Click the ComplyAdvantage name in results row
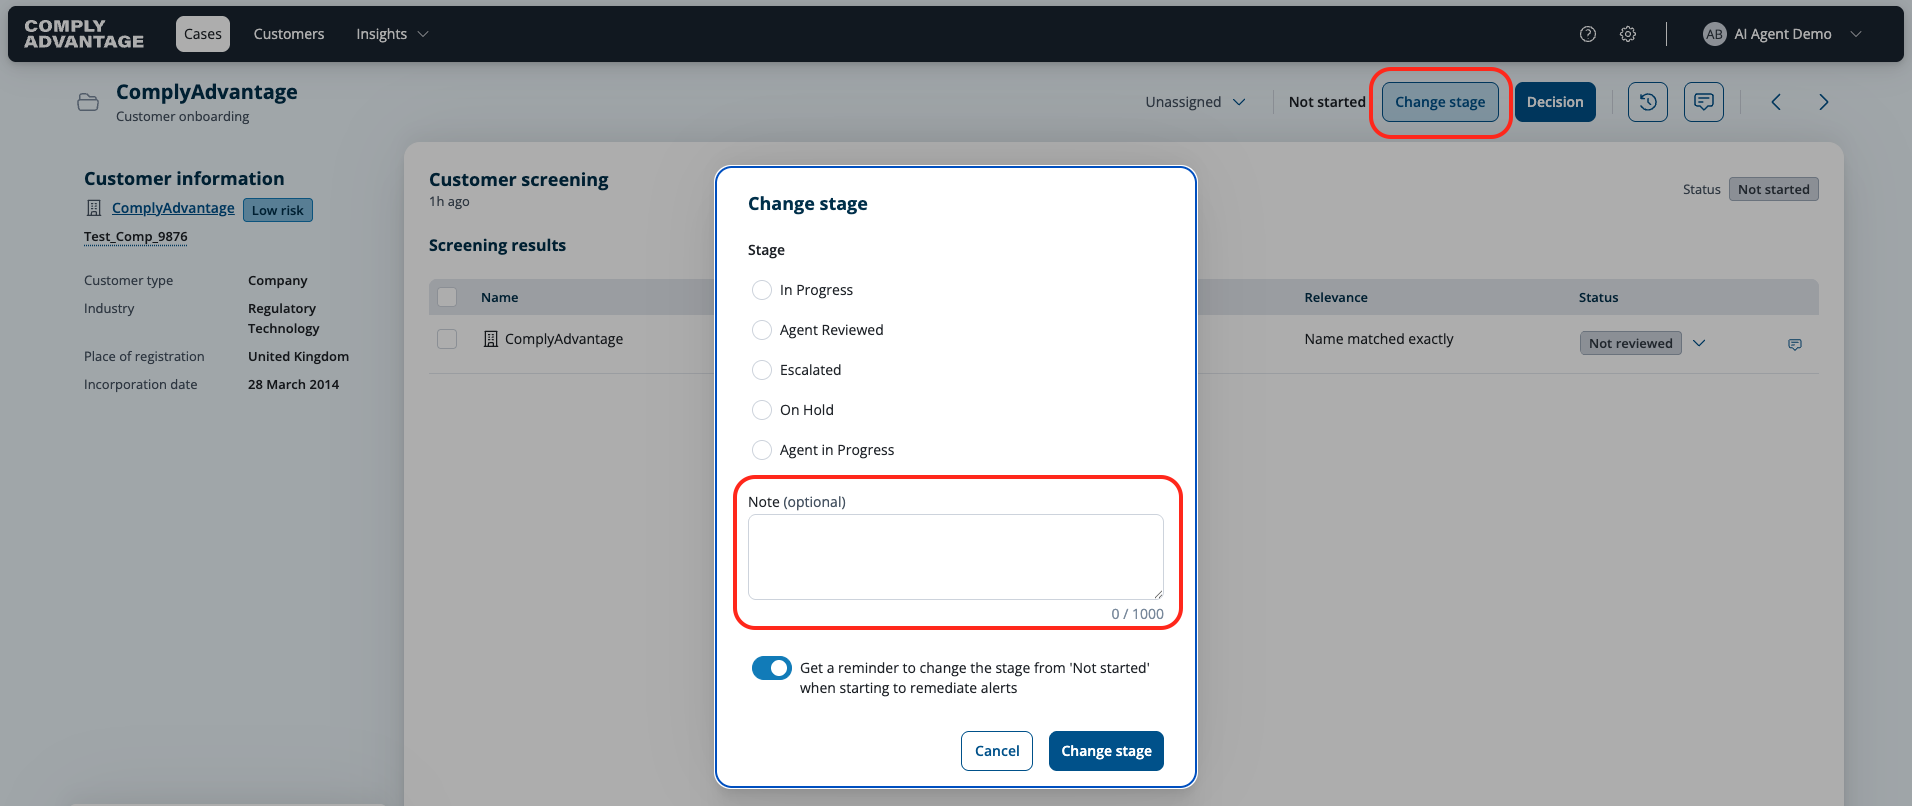 (564, 339)
